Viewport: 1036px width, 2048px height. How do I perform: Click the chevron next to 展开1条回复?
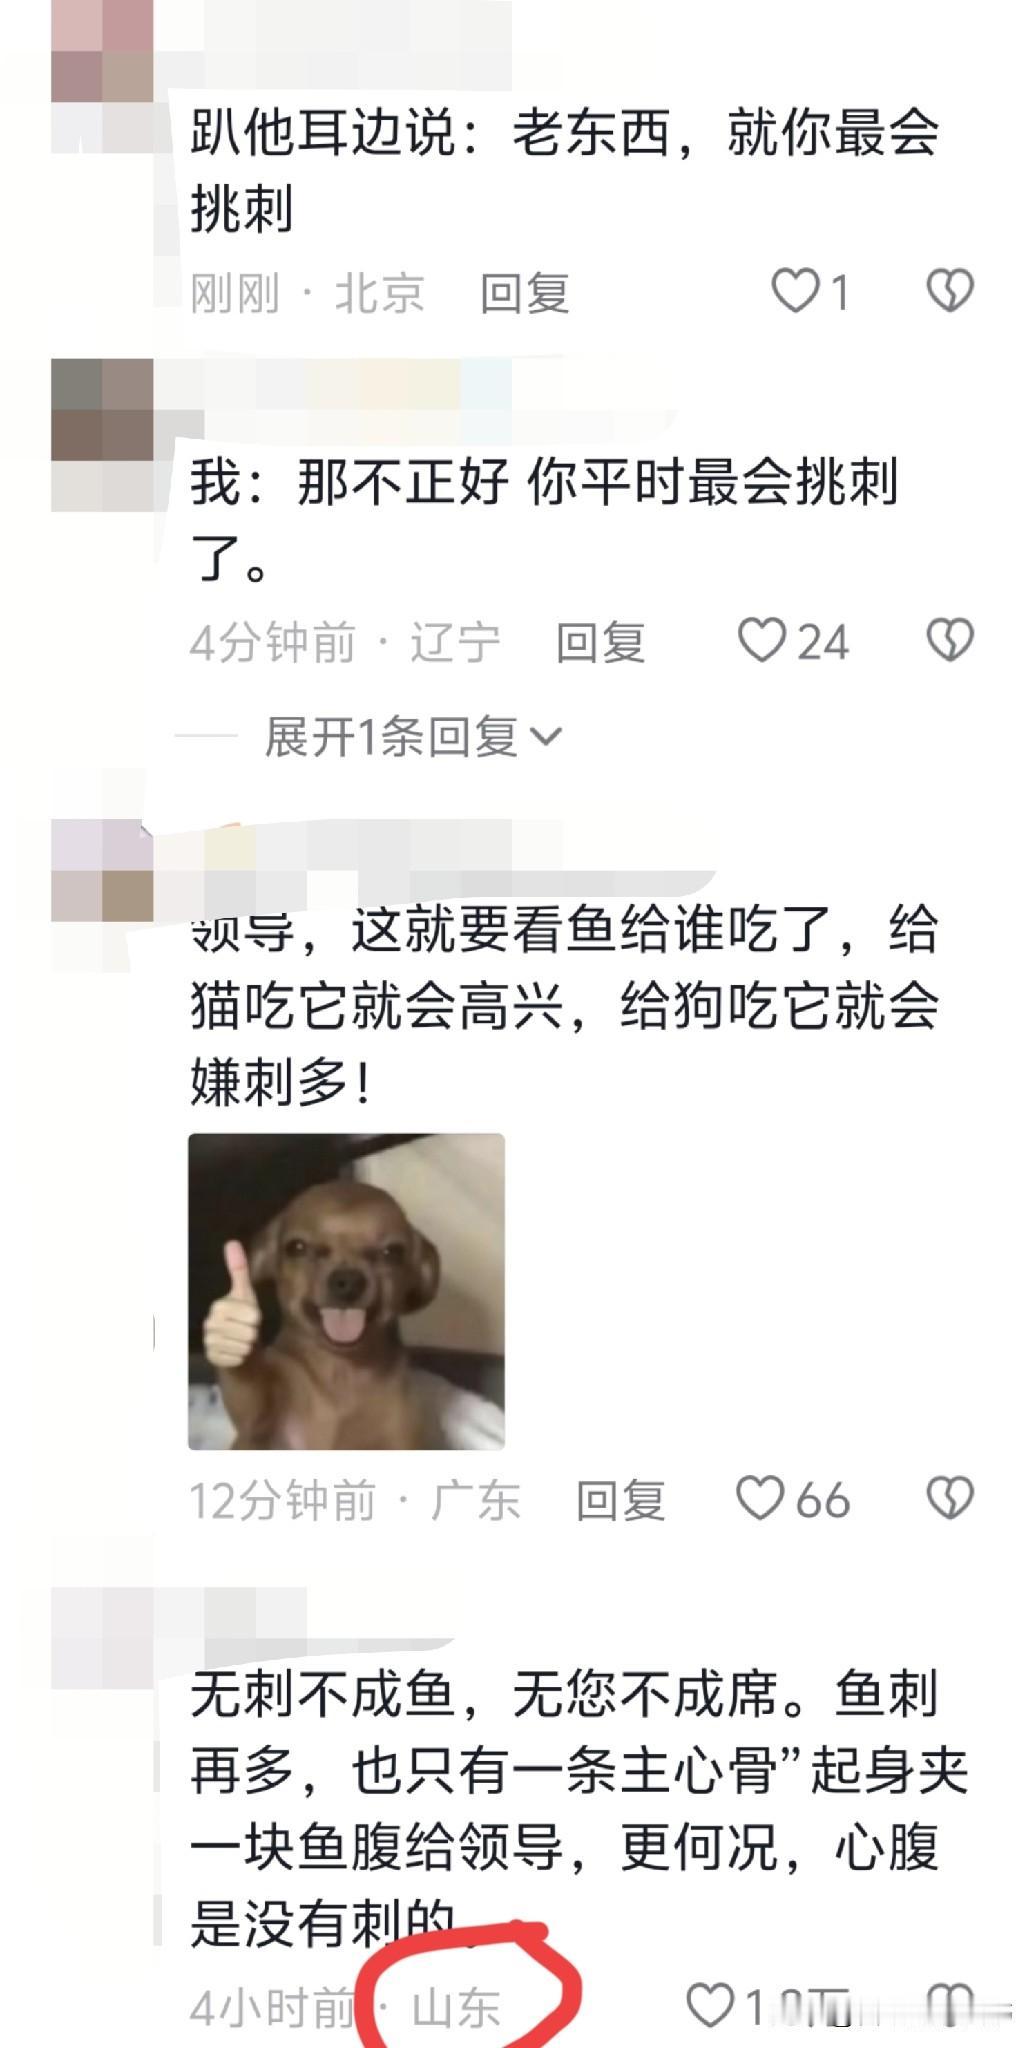545,738
